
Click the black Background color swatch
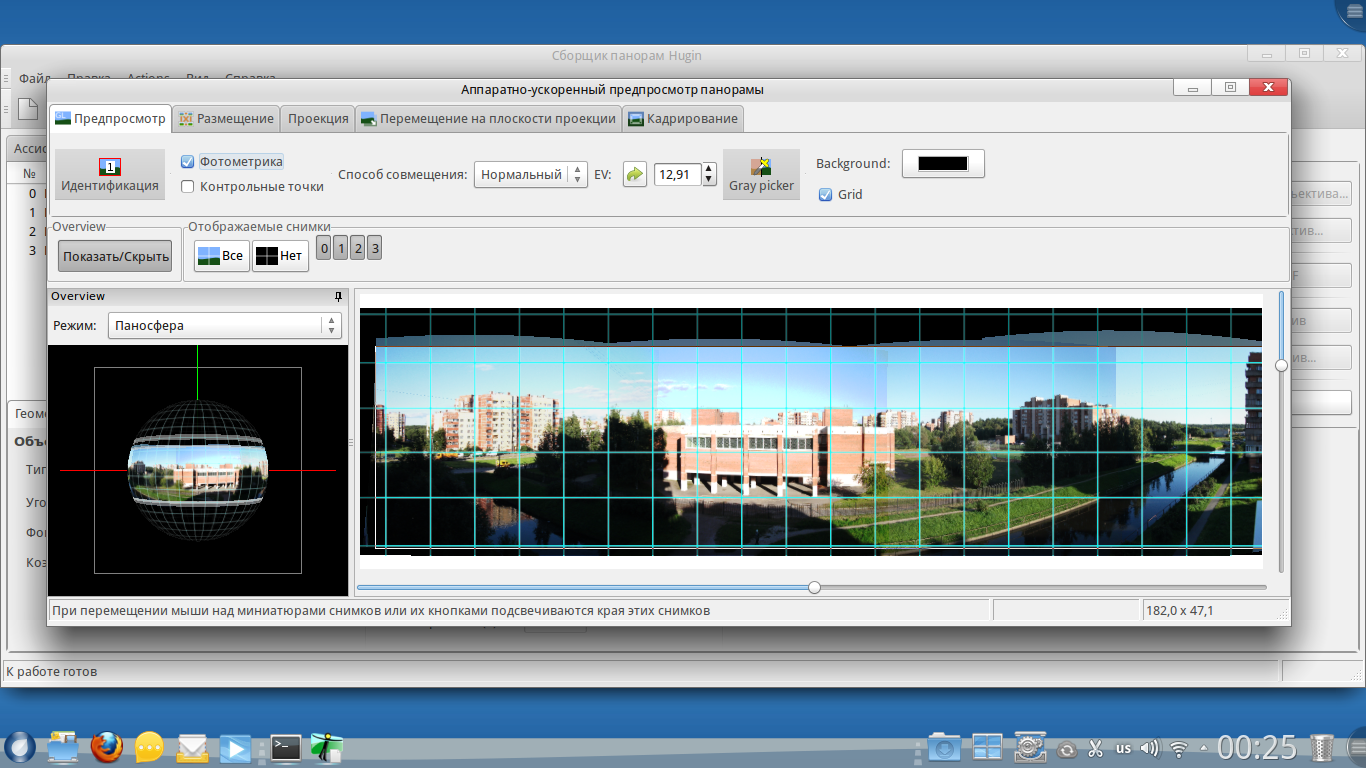pyautogui.click(x=943, y=164)
